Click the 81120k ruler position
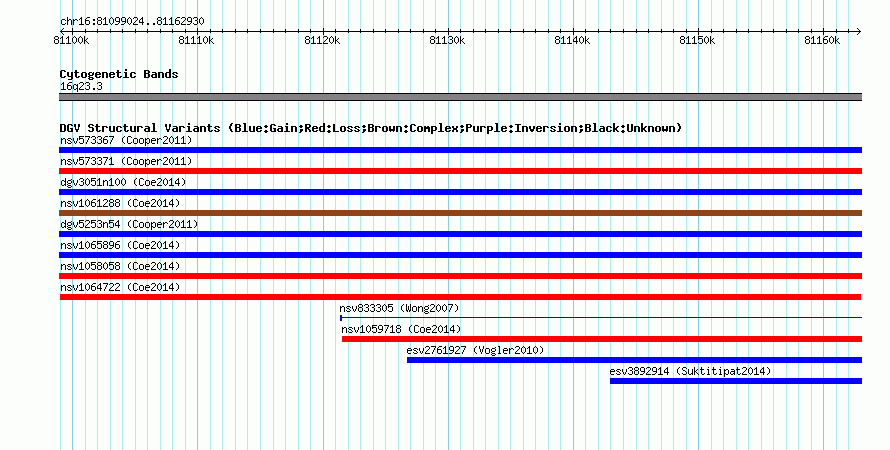This screenshot has width=890, height=450. pyautogui.click(x=322, y=40)
